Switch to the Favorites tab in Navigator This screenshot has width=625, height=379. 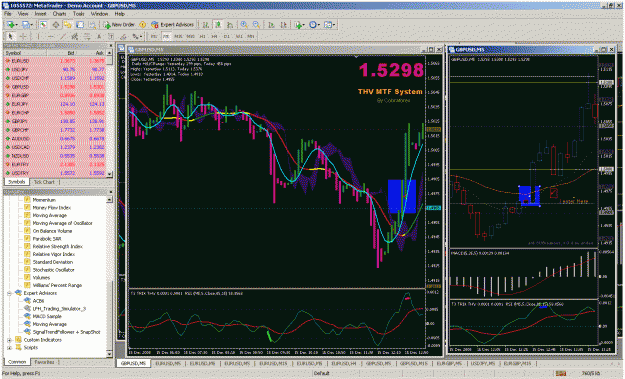(44, 362)
